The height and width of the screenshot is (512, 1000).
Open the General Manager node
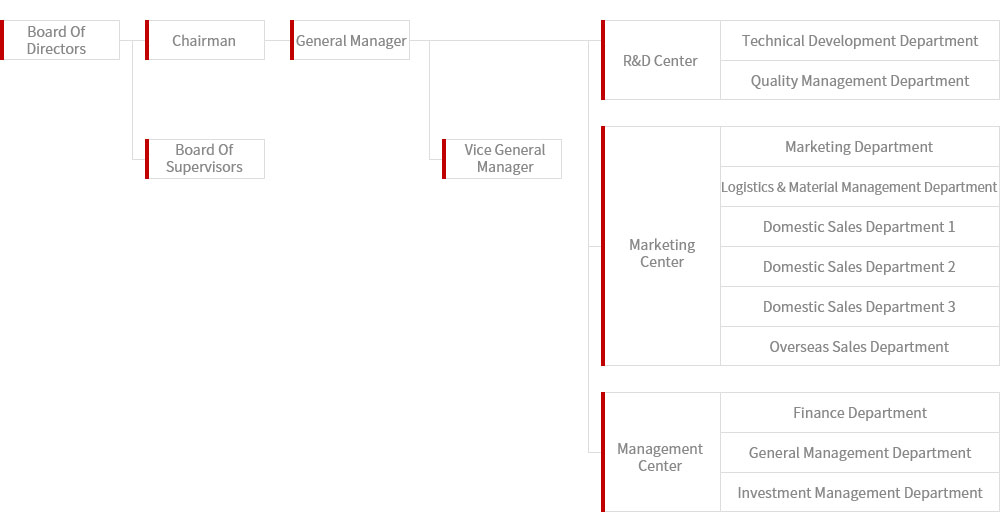(x=351, y=41)
